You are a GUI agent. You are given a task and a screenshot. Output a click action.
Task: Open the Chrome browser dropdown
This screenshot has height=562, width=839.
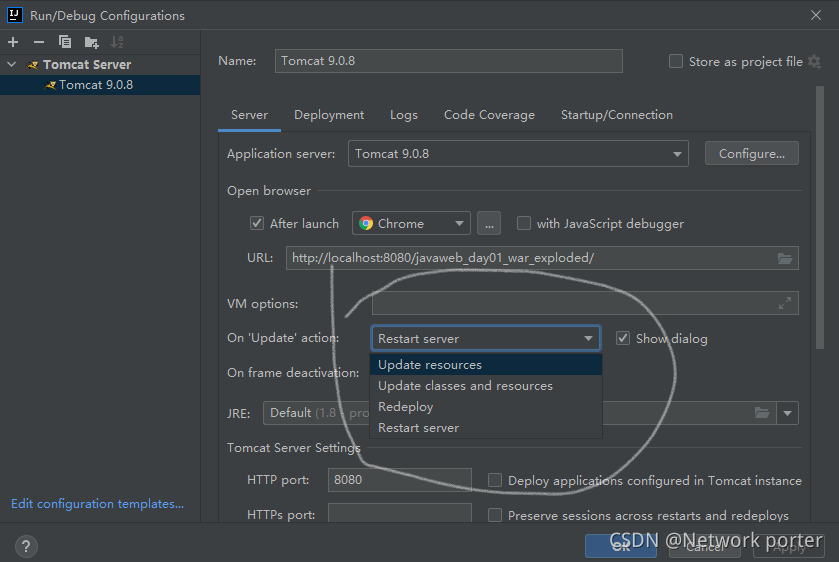(x=411, y=223)
